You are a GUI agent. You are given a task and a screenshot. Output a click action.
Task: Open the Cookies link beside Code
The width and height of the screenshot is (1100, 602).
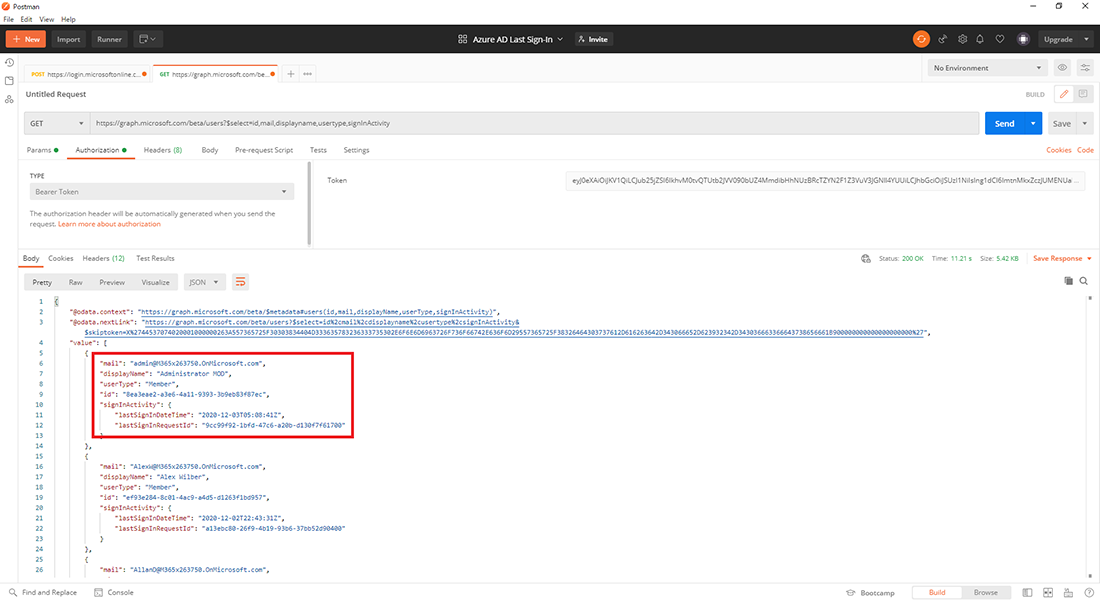point(1059,150)
